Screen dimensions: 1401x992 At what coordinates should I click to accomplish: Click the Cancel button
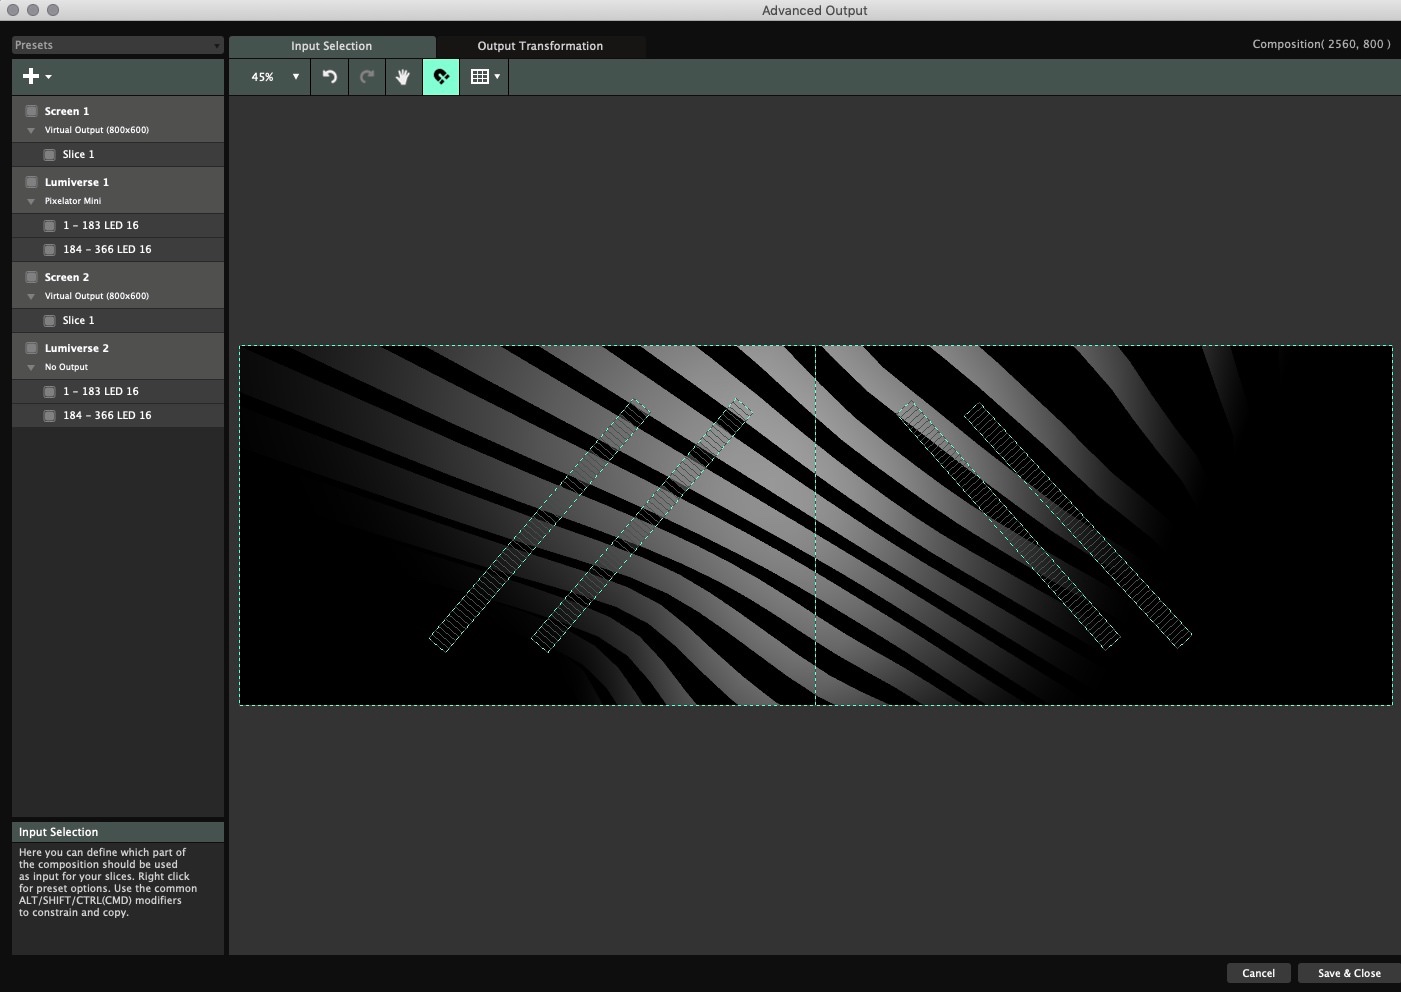click(x=1258, y=973)
